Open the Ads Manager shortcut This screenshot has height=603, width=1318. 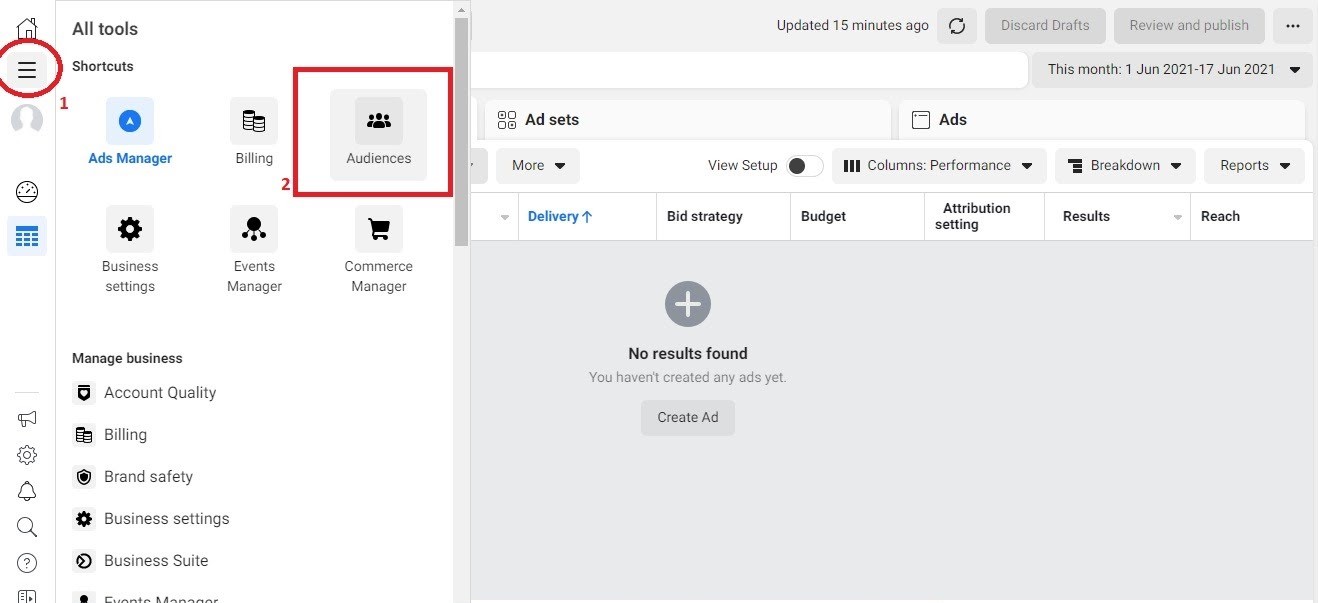130,122
